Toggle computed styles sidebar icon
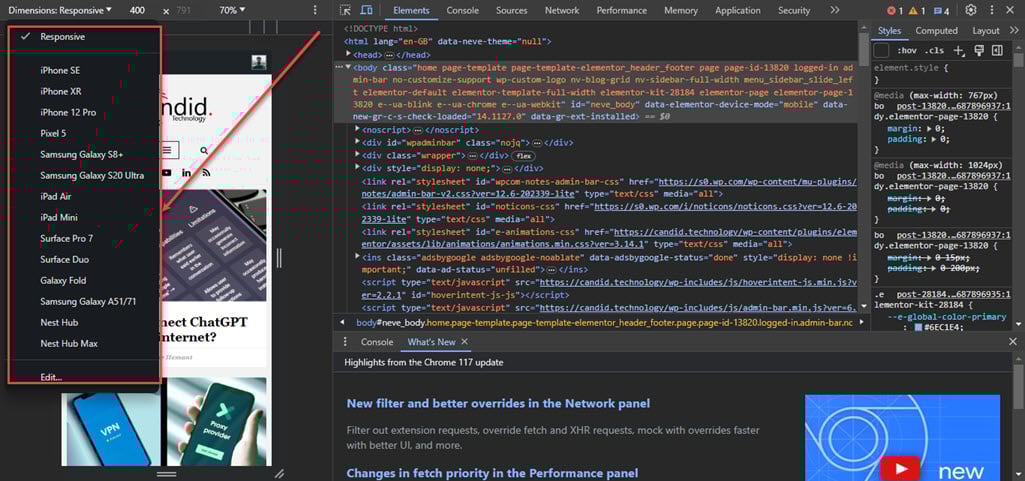 (997, 50)
